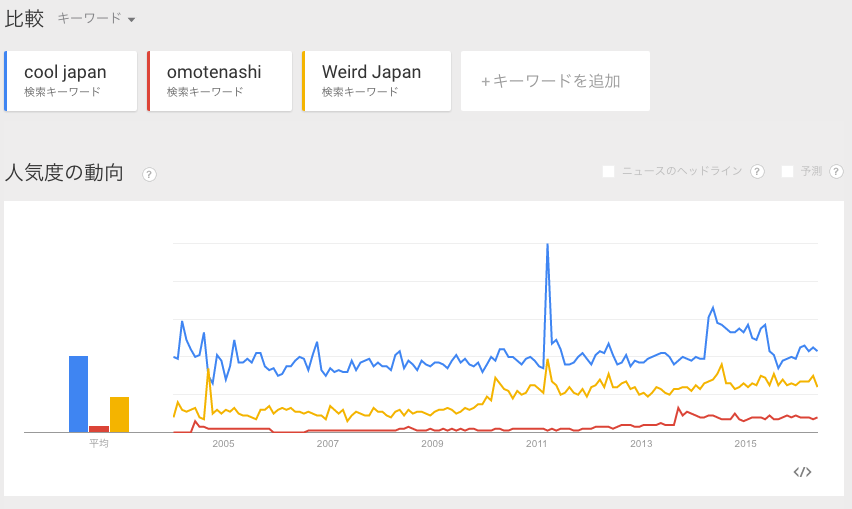Screen dimensions: 852x509
Task: Select the cool japan keyword card
Action: (x=71, y=81)
